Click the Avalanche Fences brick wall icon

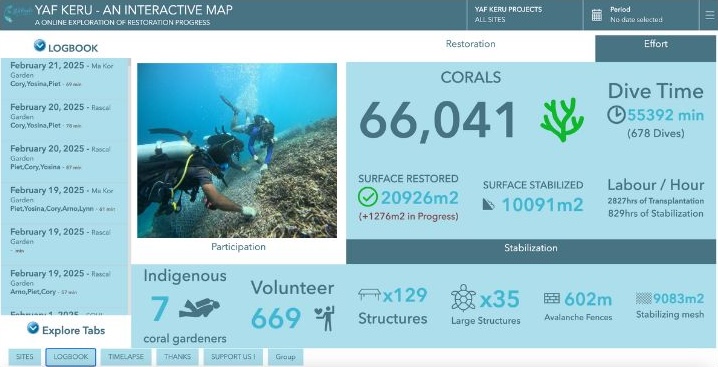pos(552,298)
